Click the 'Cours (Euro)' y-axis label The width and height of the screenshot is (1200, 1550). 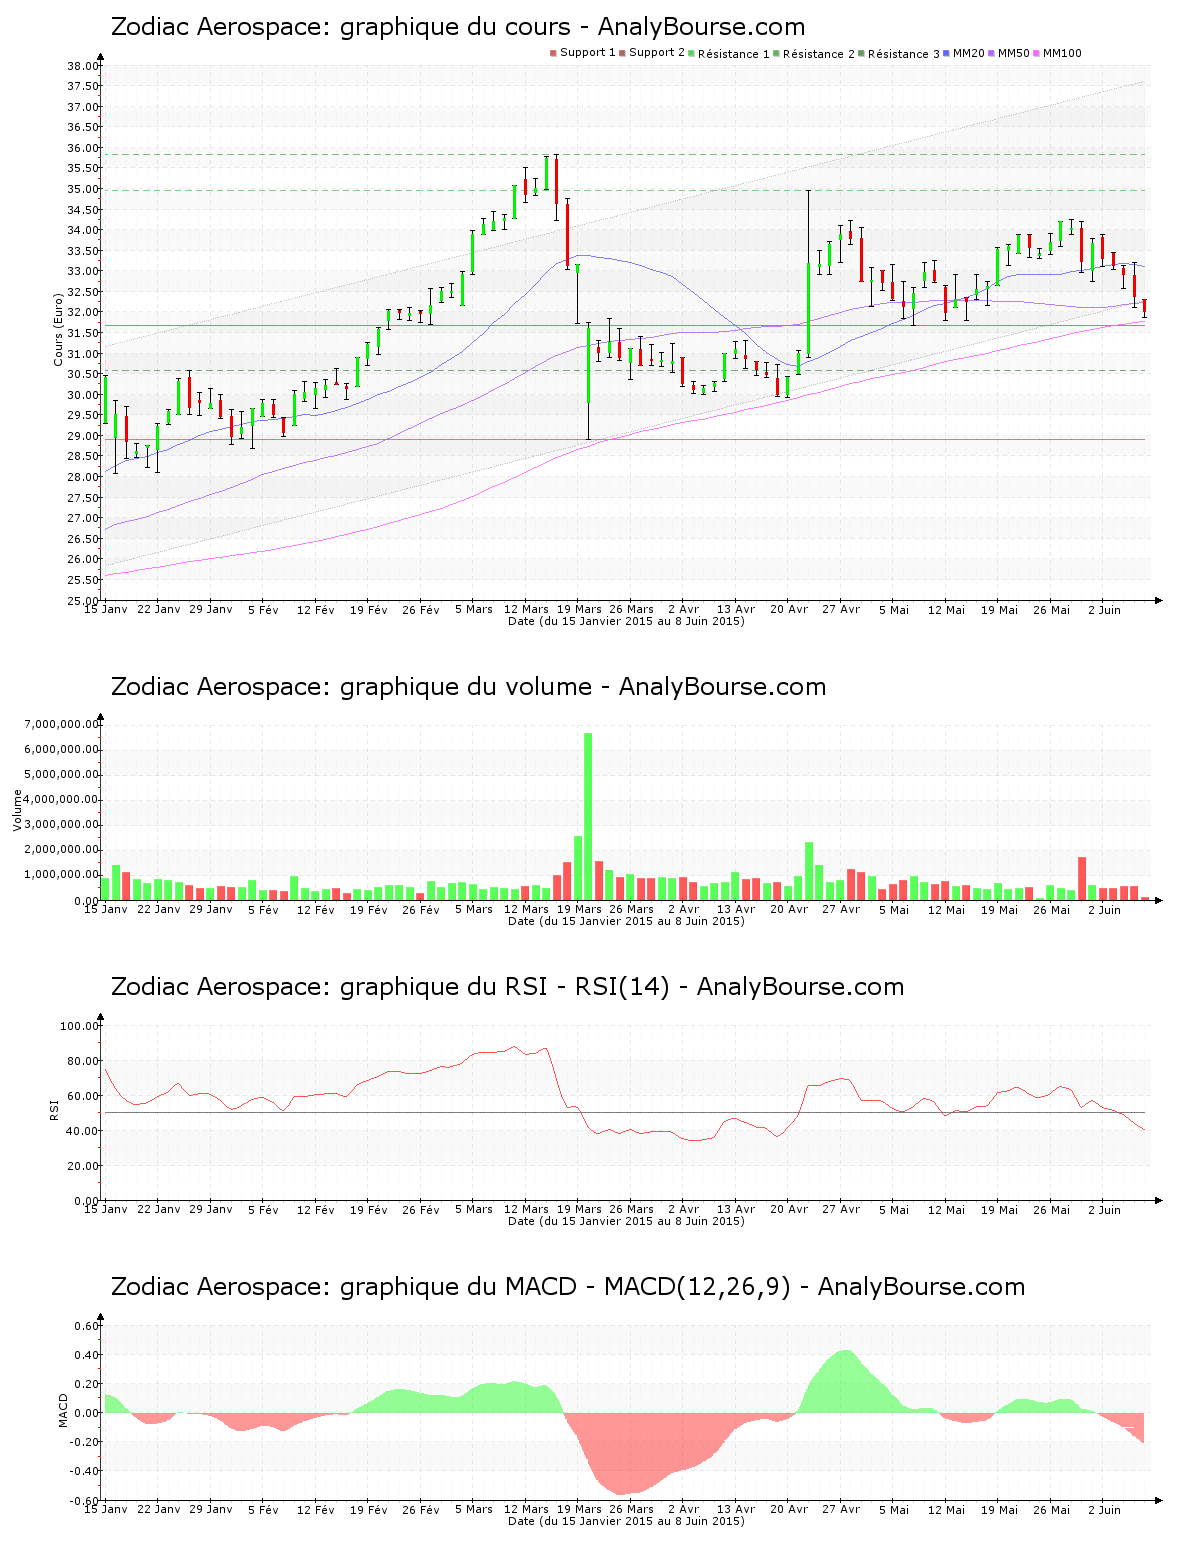[x=59, y=329]
